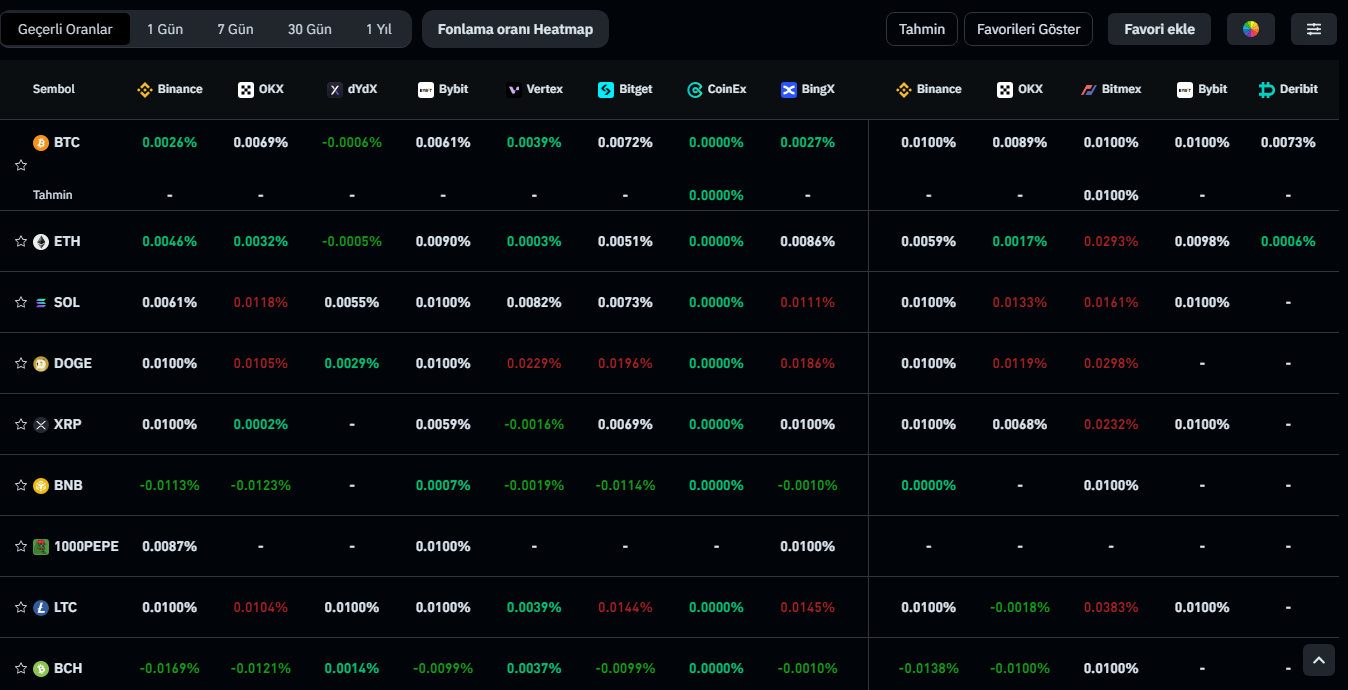Click the dYdX exchange logo
Image resolution: width=1348 pixels, height=690 pixels.
(335, 90)
